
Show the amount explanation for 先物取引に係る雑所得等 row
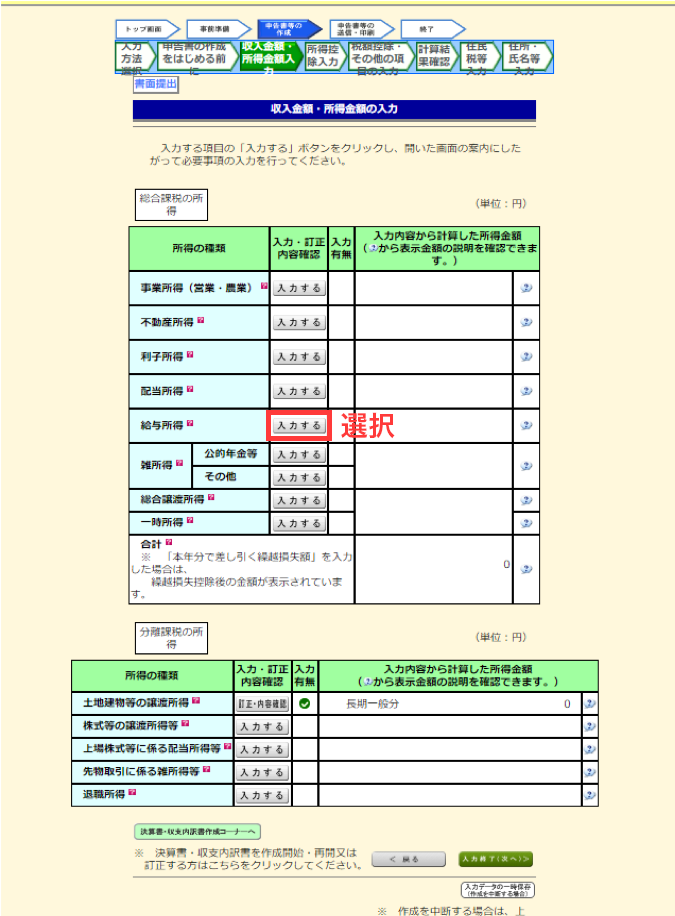[x=590, y=772]
